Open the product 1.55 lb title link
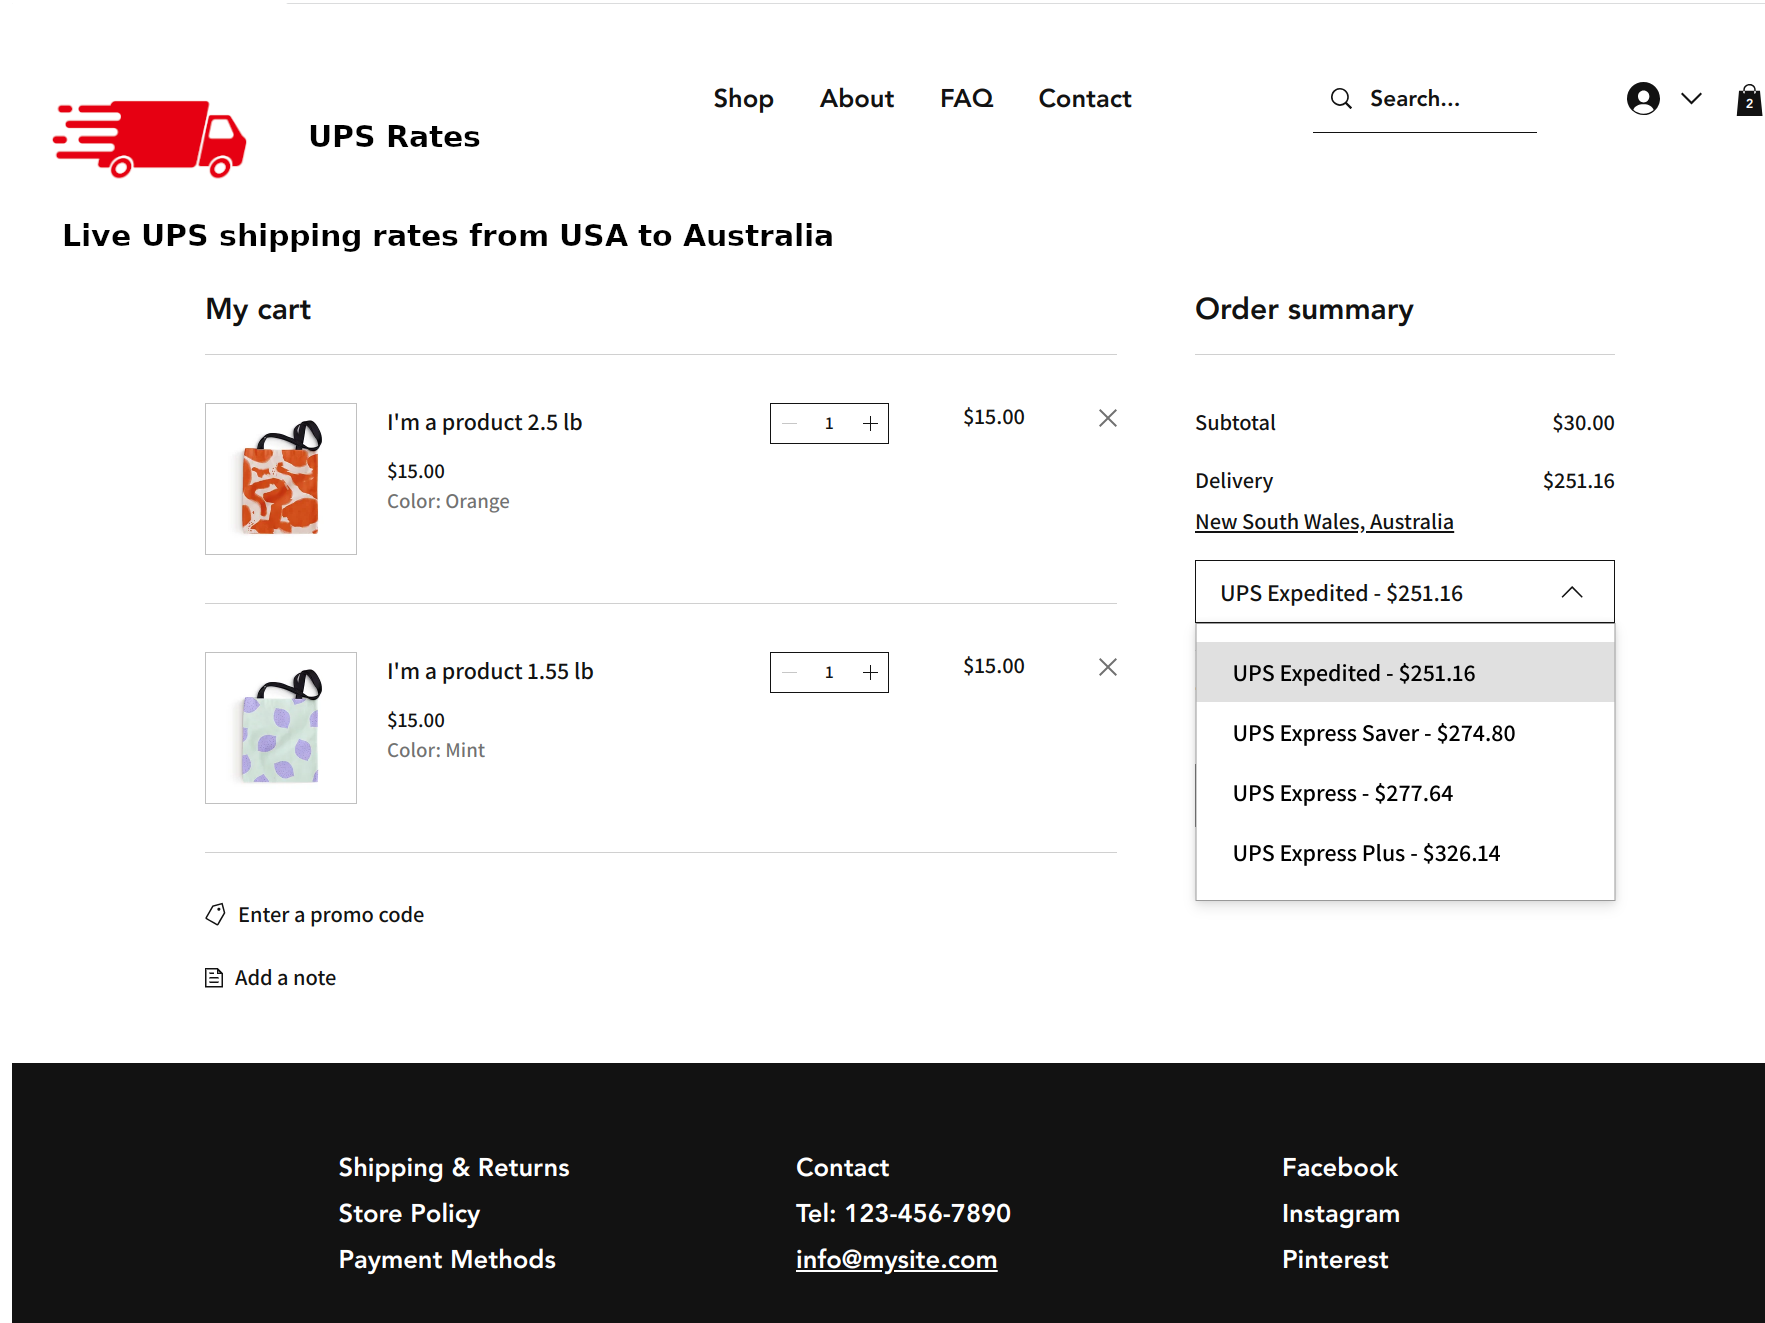Screen dimensions: 1765x1323 (x=490, y=671)
